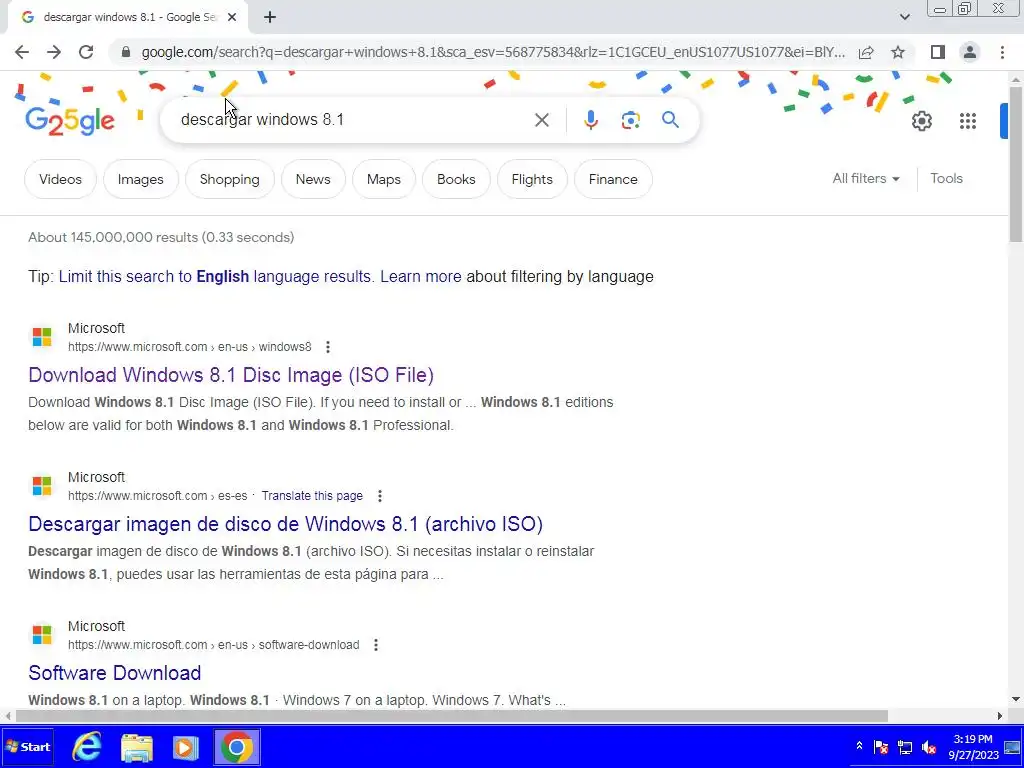Switch to Maps results
Image resolution: width=1024 pixels, height=768 pixels.
pyautogui.click(x=383, y=179)
